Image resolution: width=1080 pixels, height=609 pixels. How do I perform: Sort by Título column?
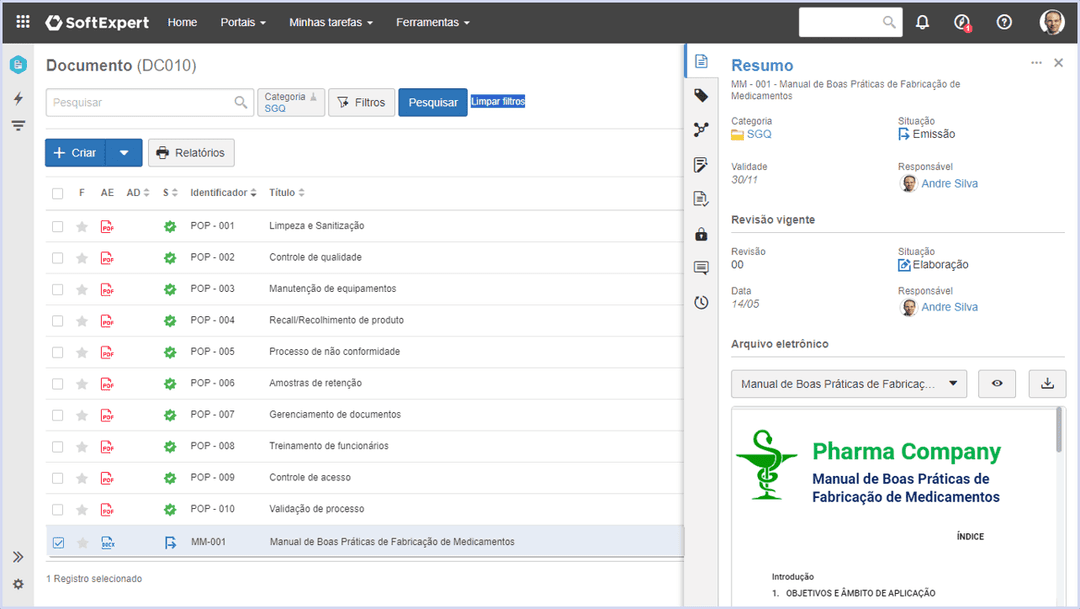pos(287,193)
